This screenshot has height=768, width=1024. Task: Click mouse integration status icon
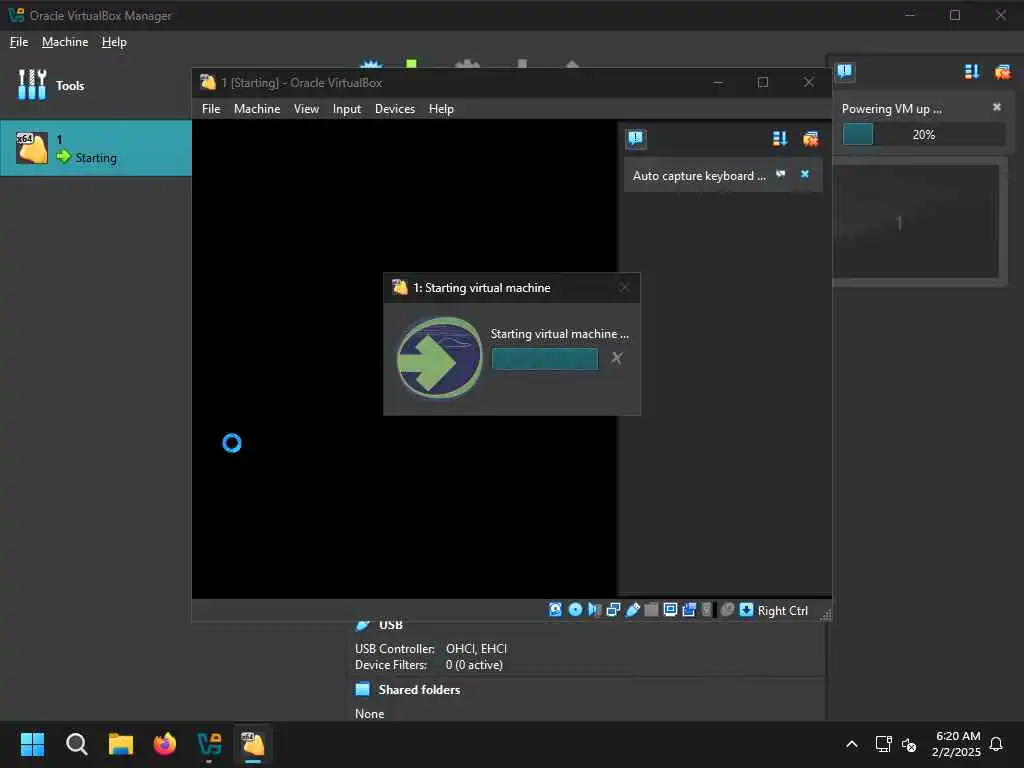pyautogui.click(x=727, y=609)
